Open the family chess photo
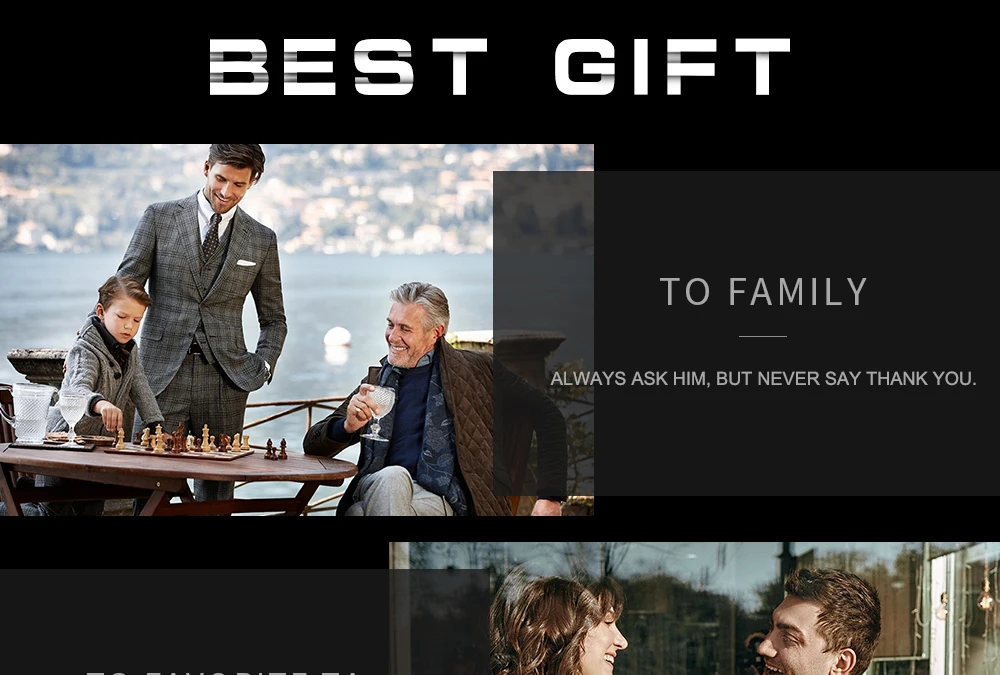 [x=297, y=330]
